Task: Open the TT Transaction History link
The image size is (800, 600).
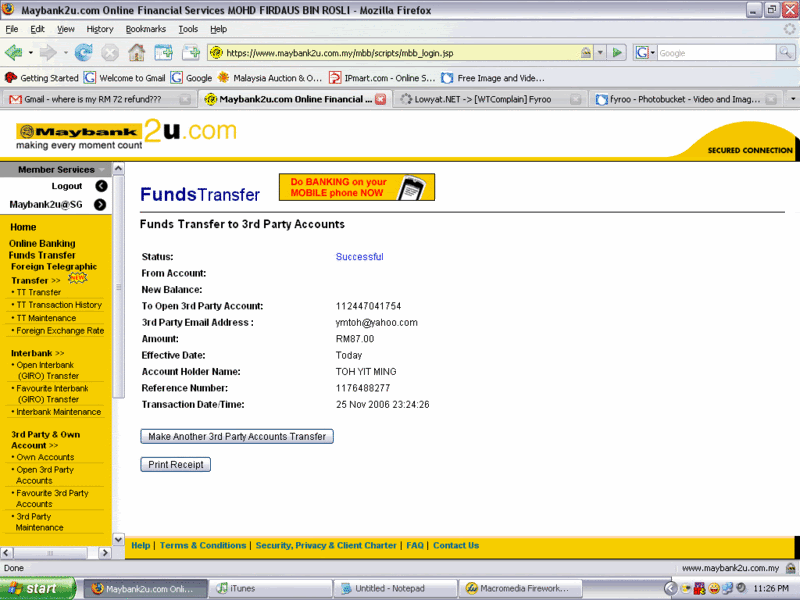Action: click(60, 305)
